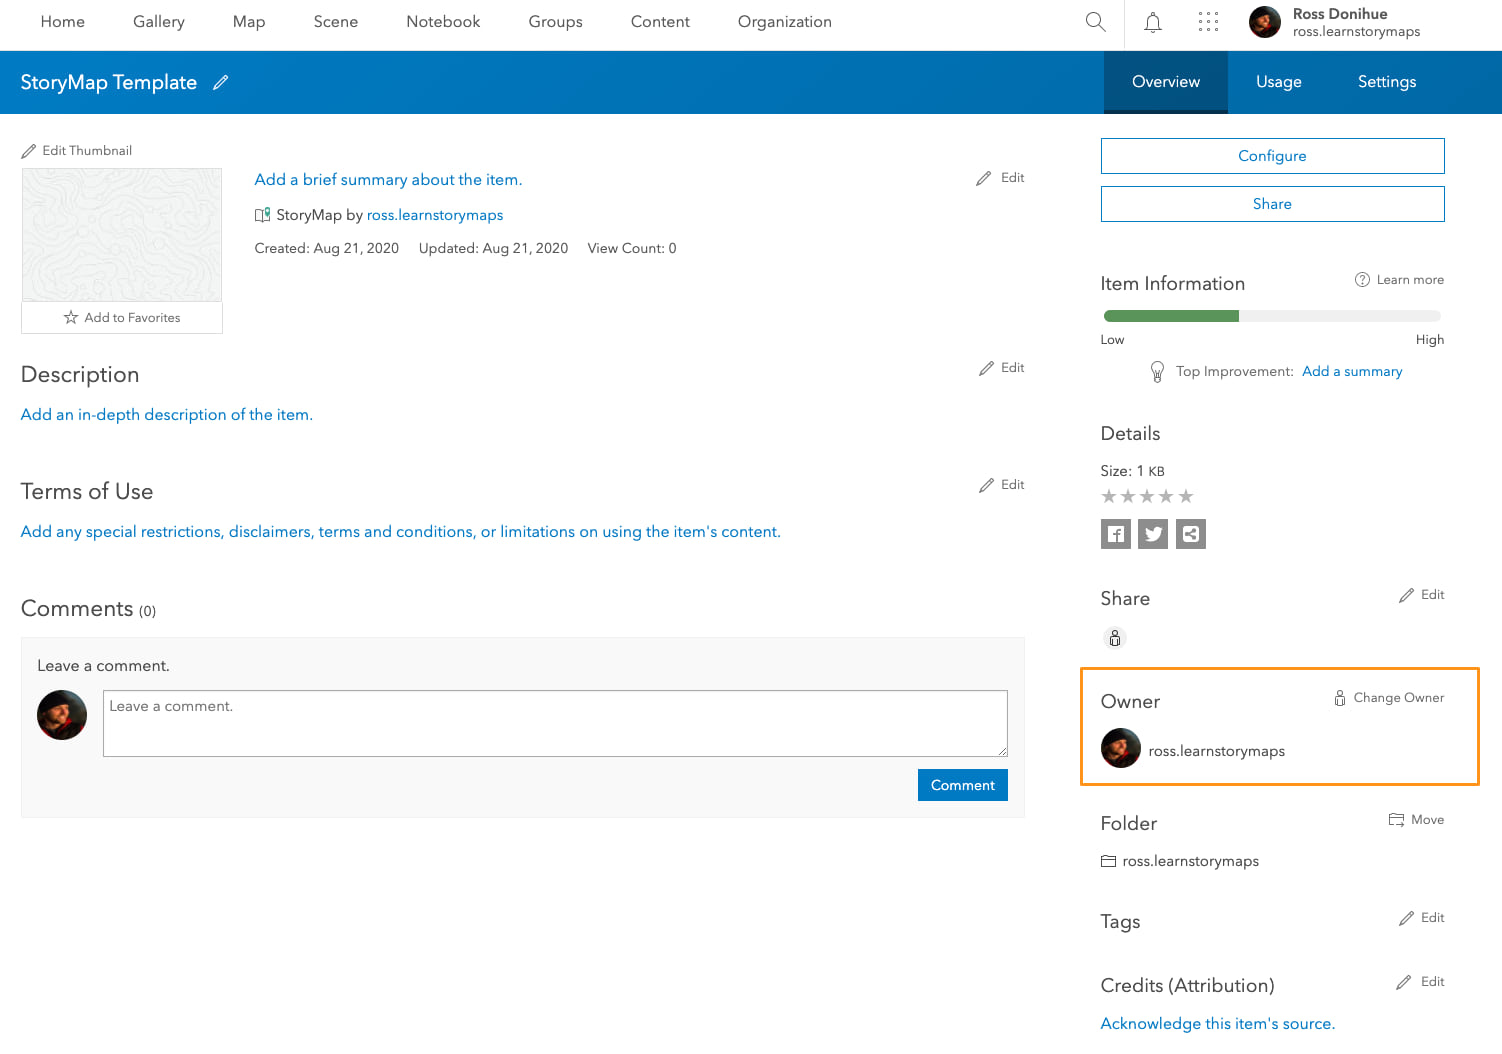The height and width of the screenshot is (1054, 1502).
Task: Edit the Share settings
Action: 1421,595
